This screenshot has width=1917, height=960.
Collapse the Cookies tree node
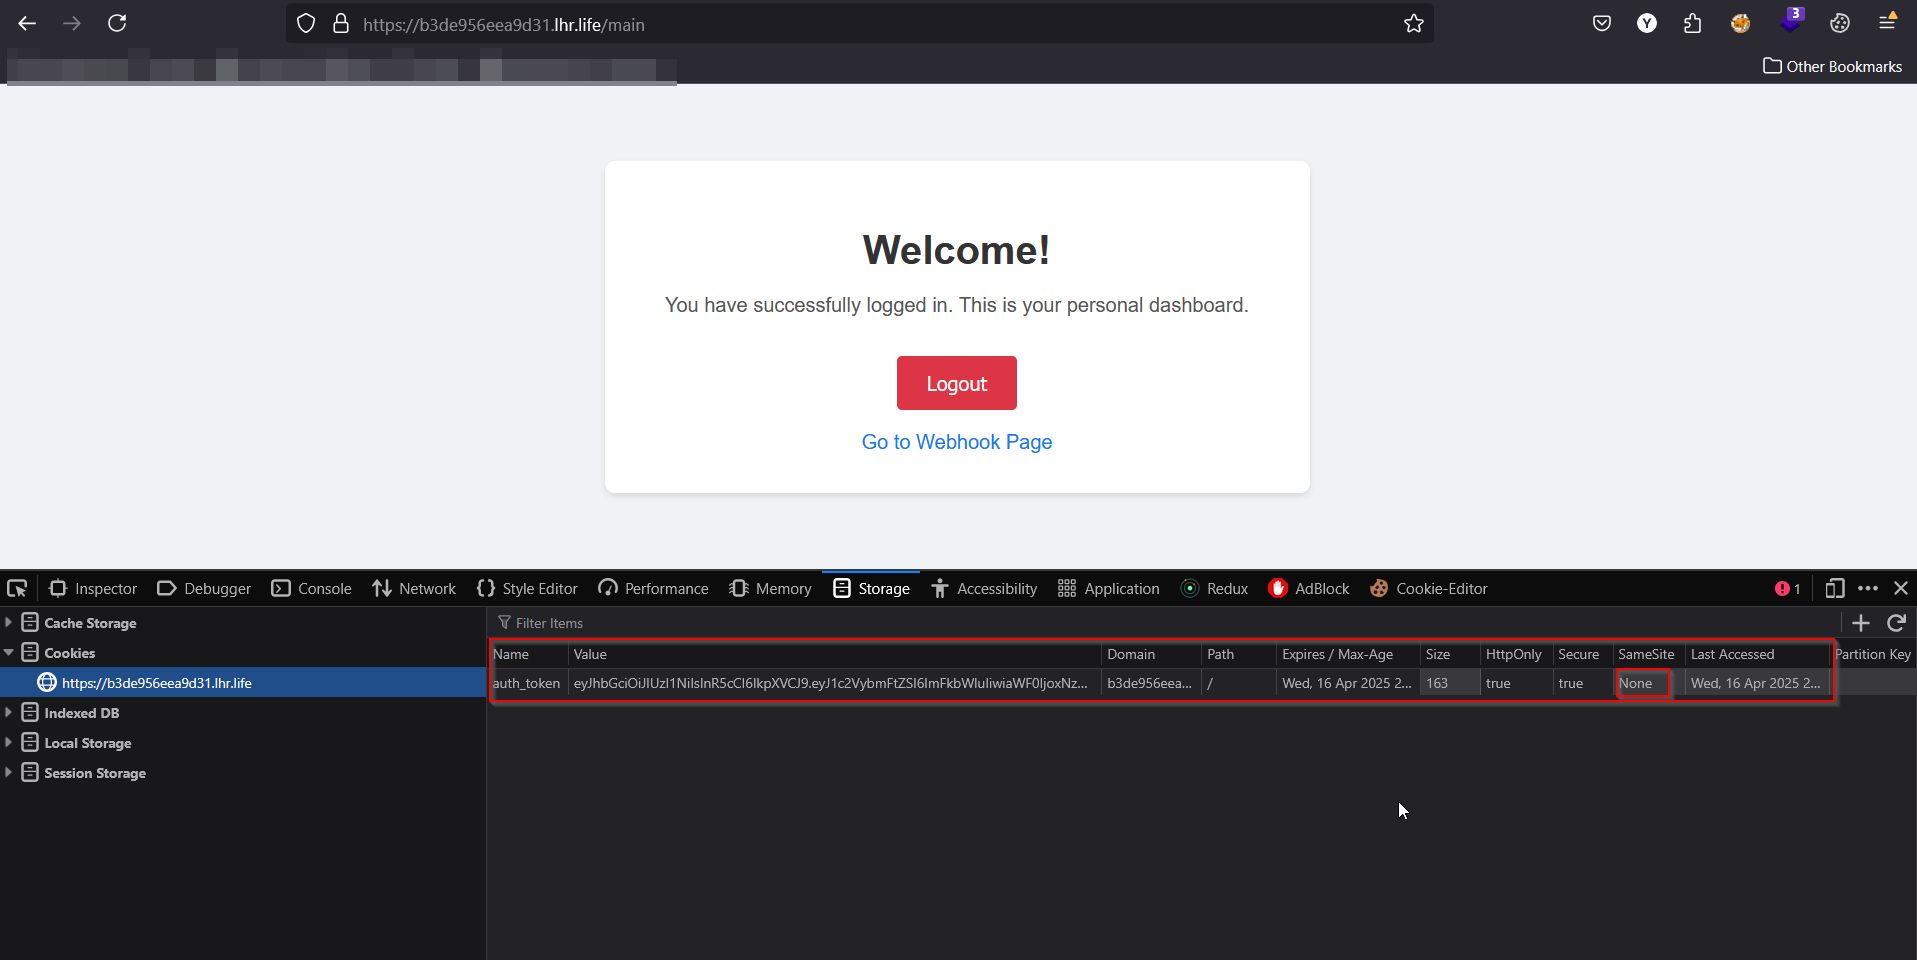coord(8,652)
